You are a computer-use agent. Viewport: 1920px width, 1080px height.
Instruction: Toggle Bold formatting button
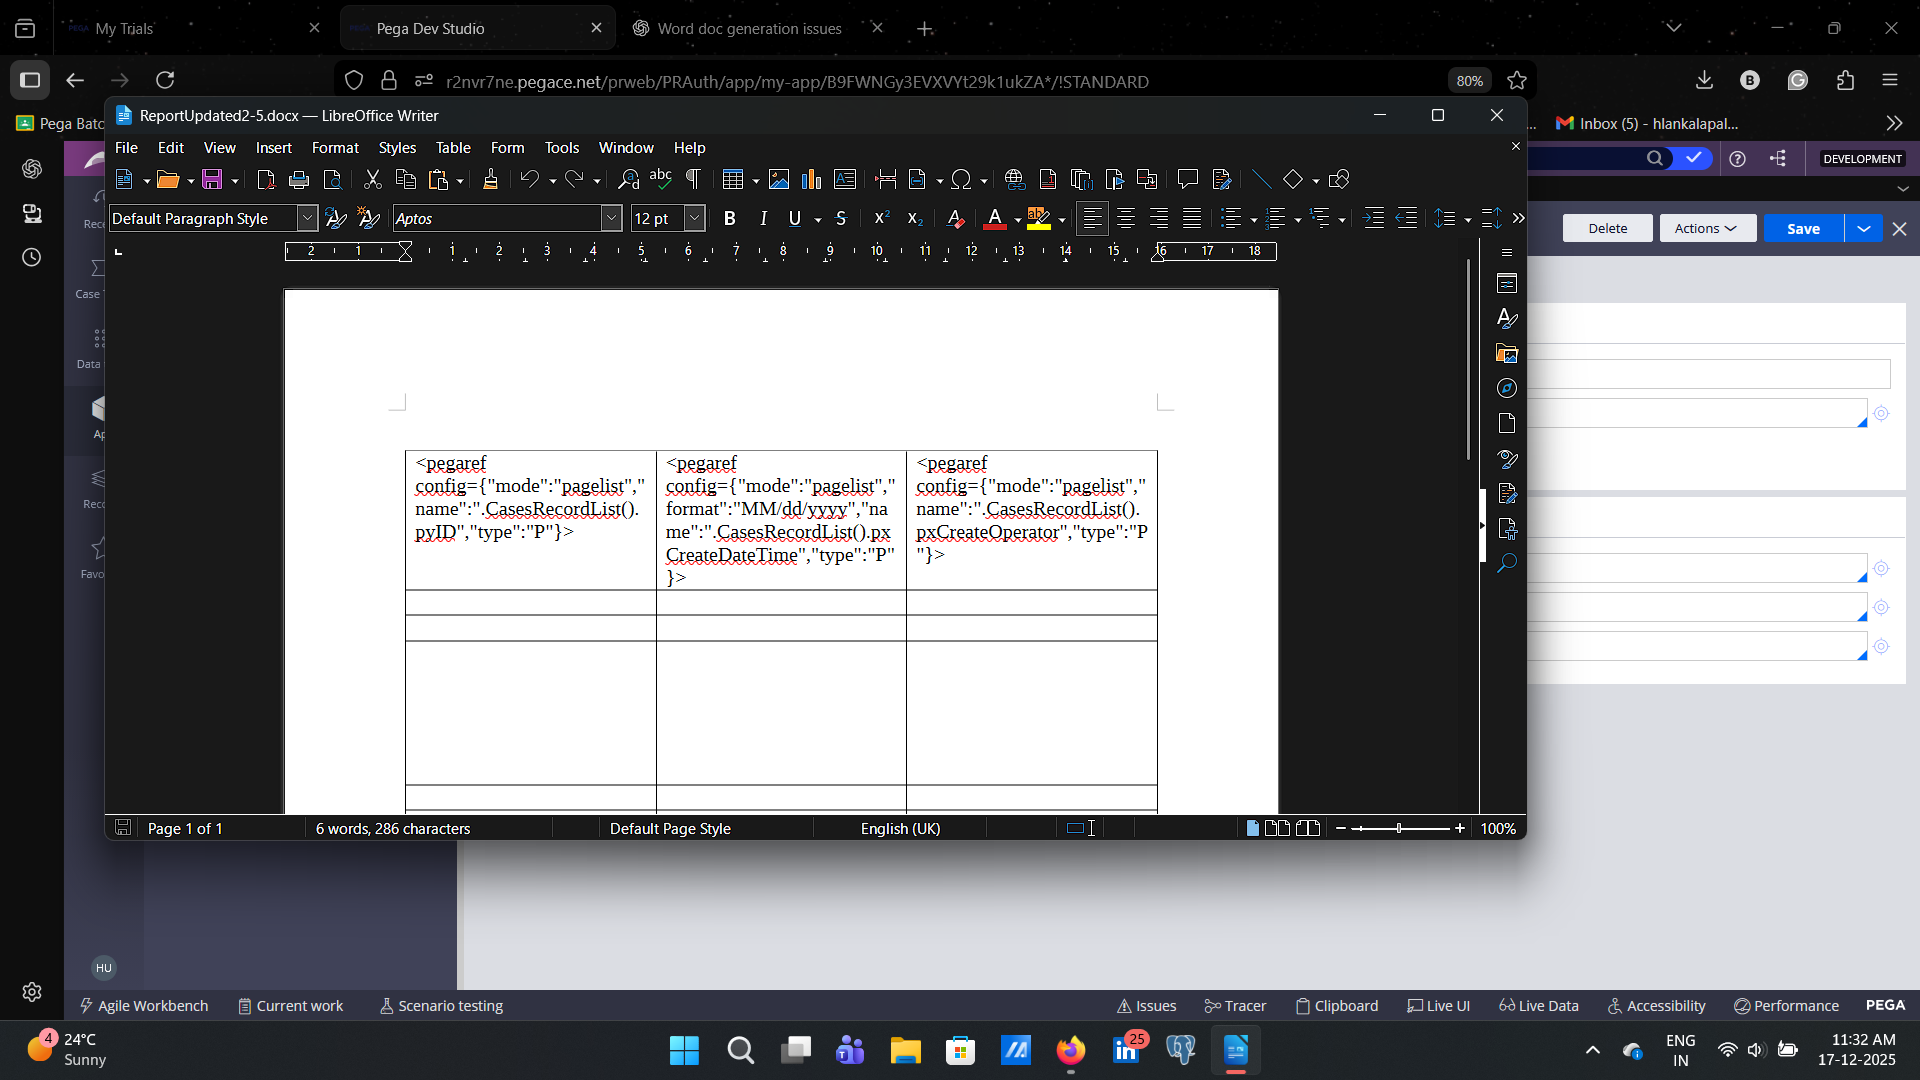click(730, 219)
